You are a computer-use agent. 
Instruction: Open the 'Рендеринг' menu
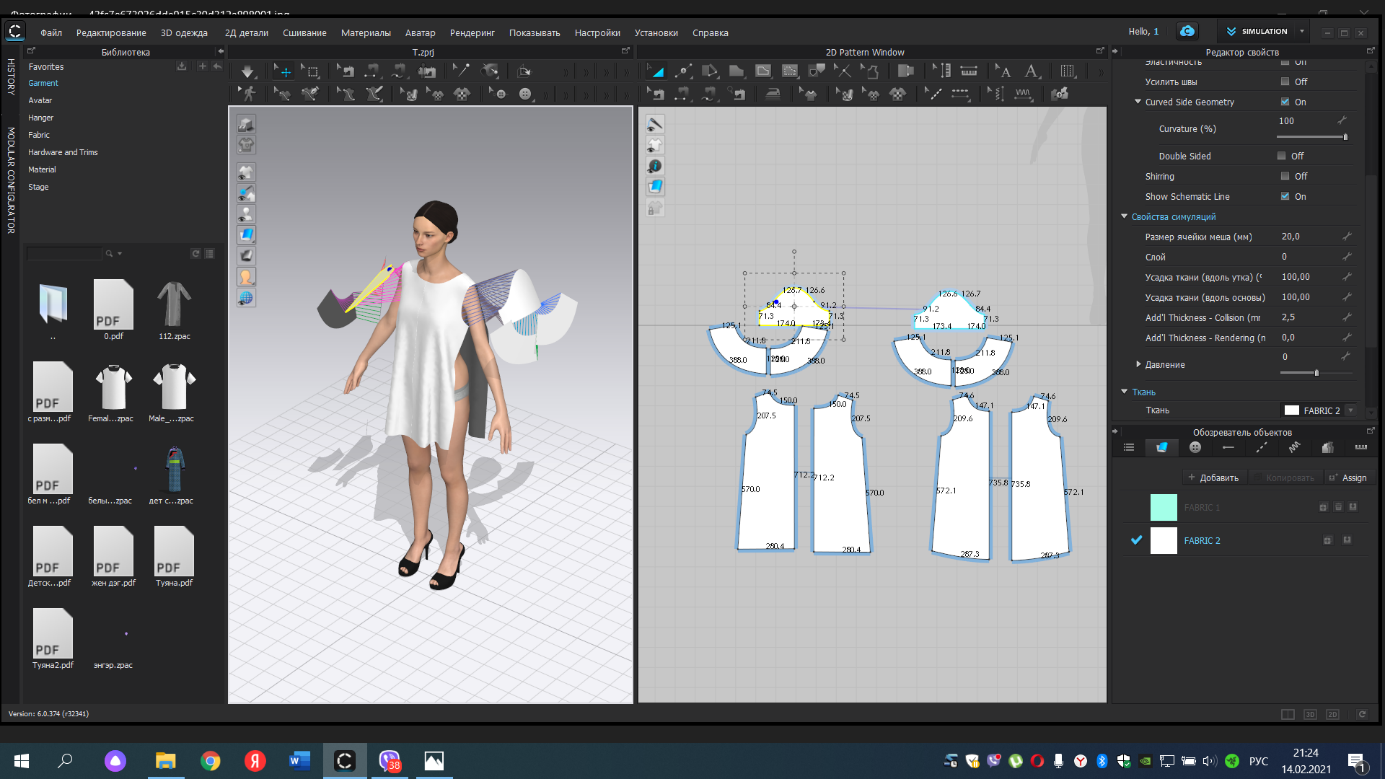click(472, 32)
